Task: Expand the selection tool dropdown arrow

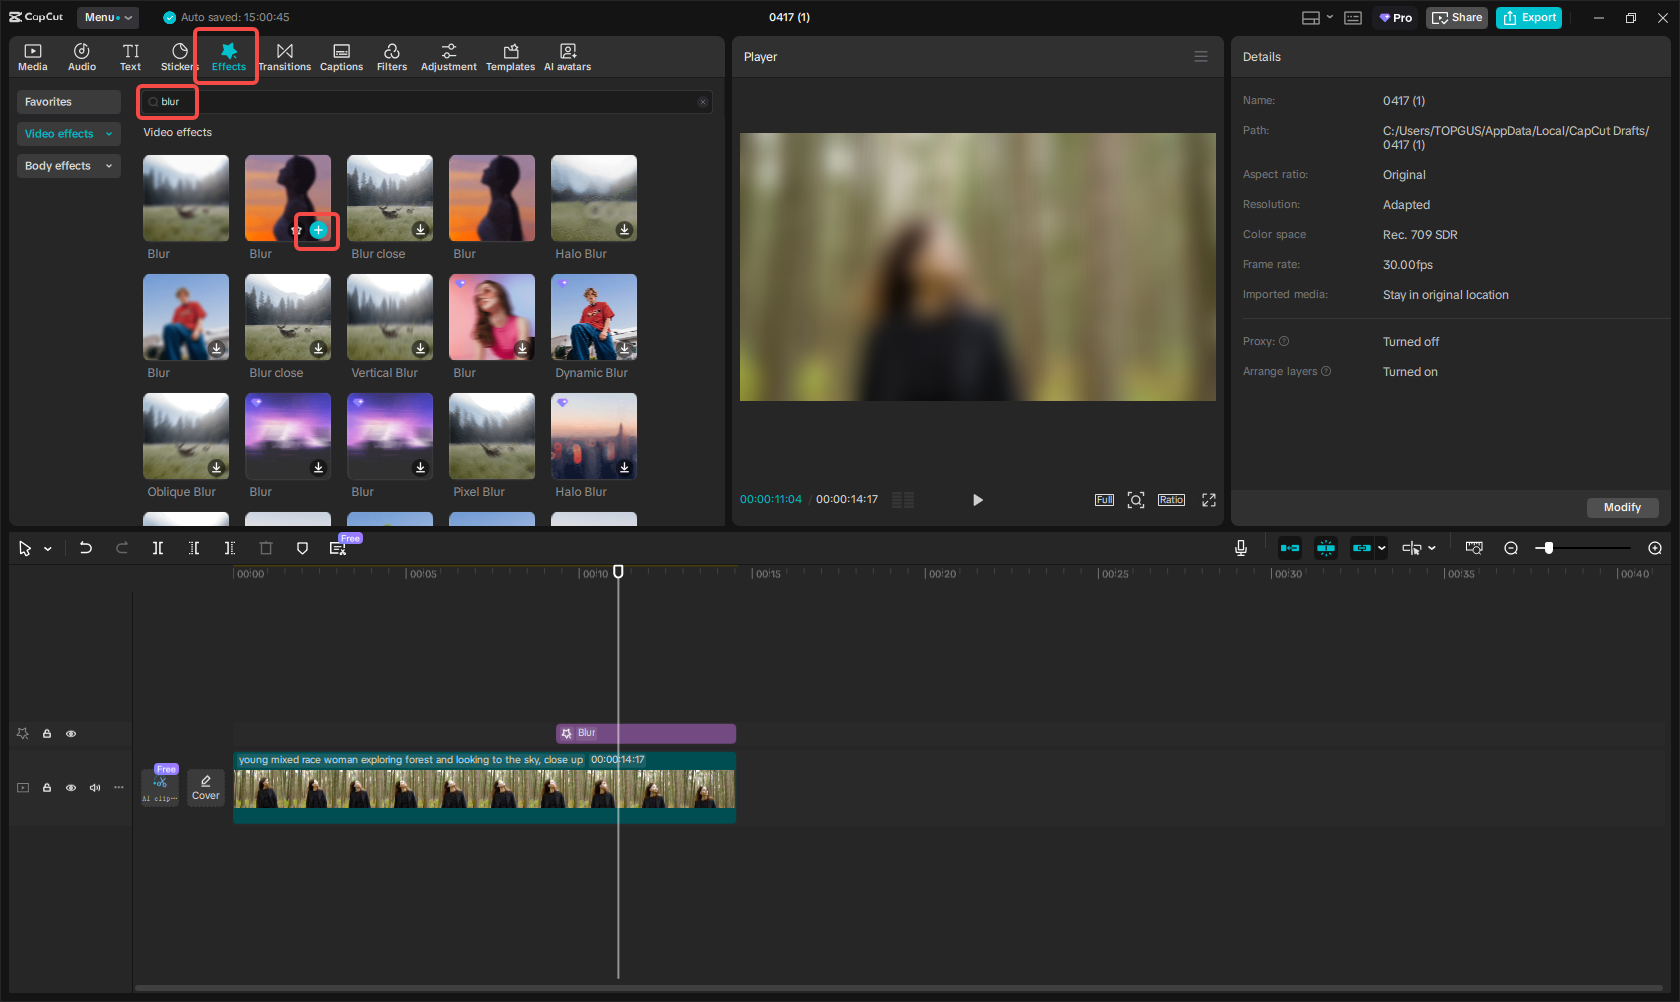Action: tap(48, 549)
